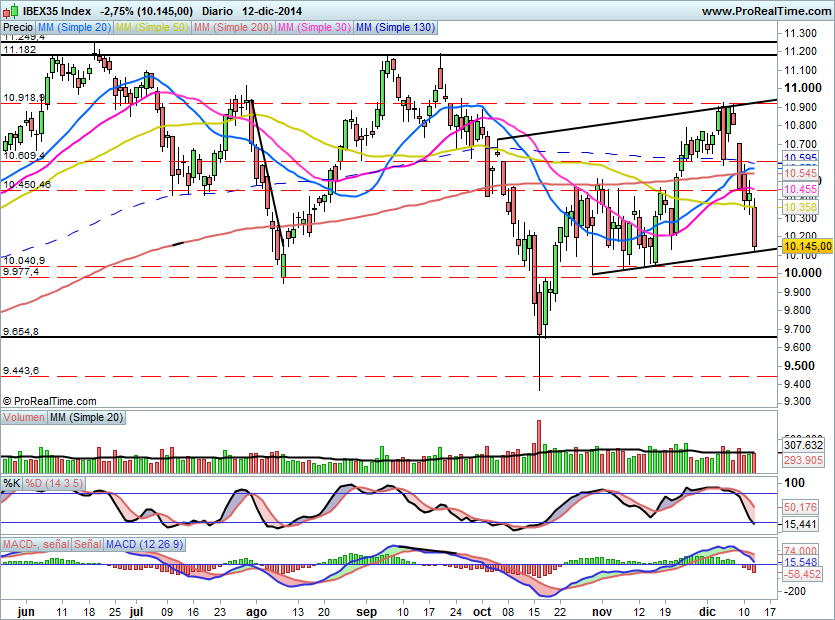
Task: Click the 9.977,4 level label
Action: (x=21, y=272)
